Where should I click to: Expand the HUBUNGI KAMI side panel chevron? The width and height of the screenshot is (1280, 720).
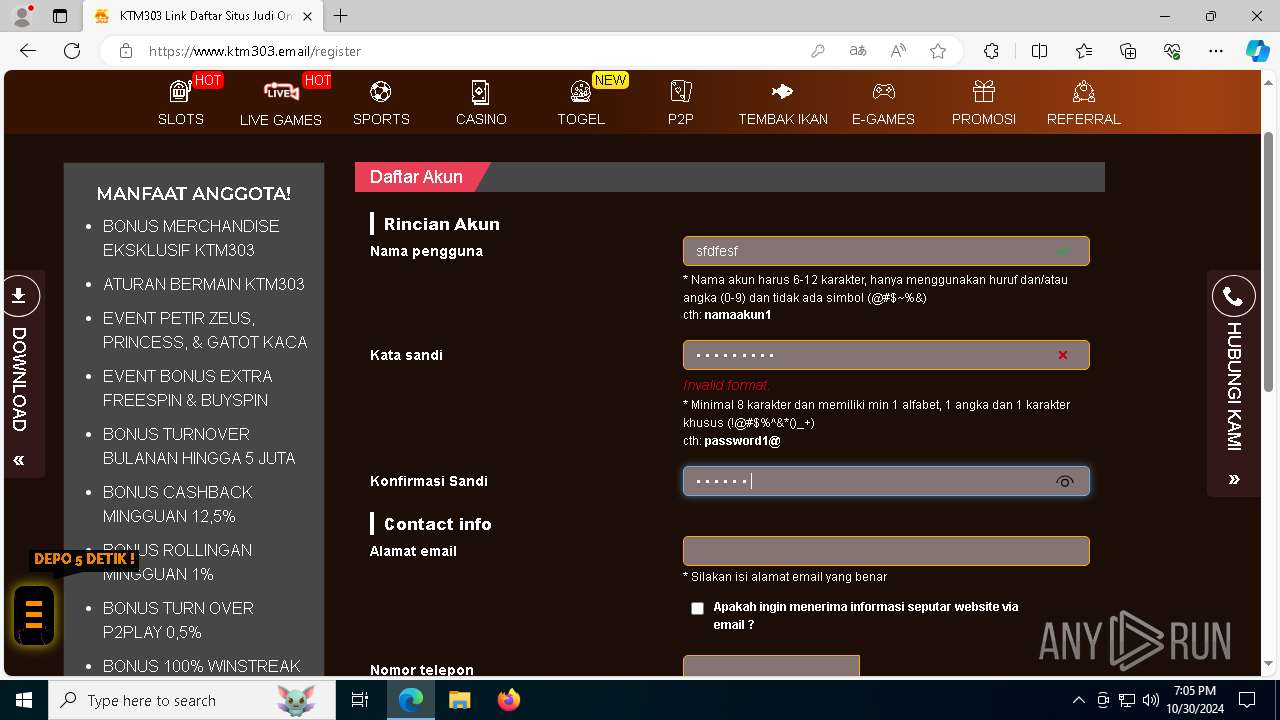point(1234,480)
